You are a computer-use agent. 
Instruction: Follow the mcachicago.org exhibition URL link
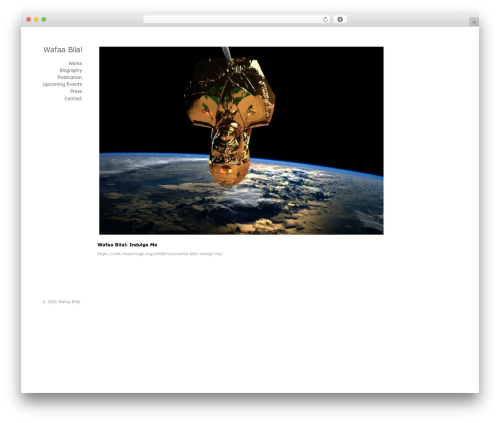[160, 254]
